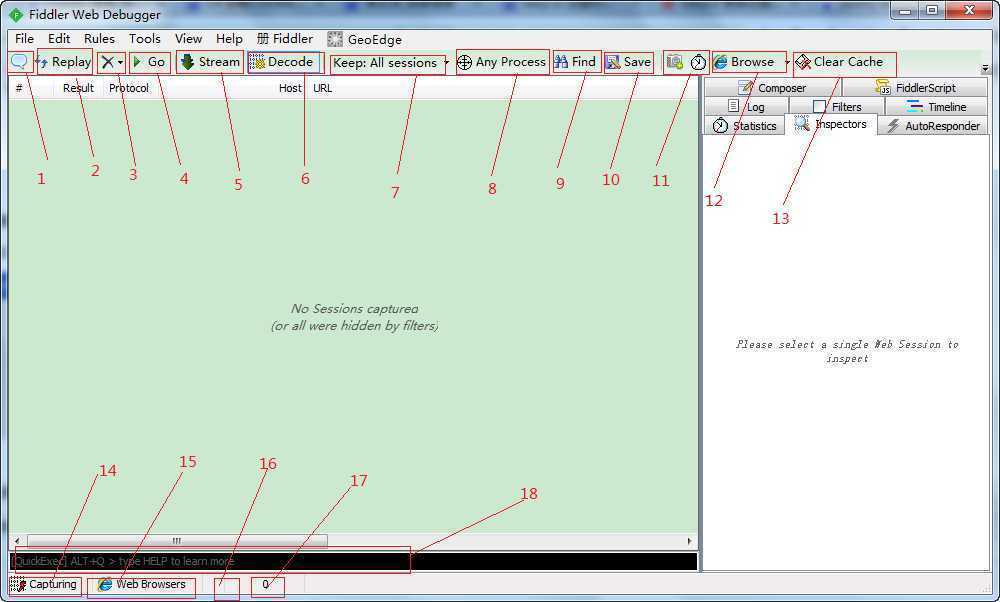Switch to the AutoResponder tab

933,126
